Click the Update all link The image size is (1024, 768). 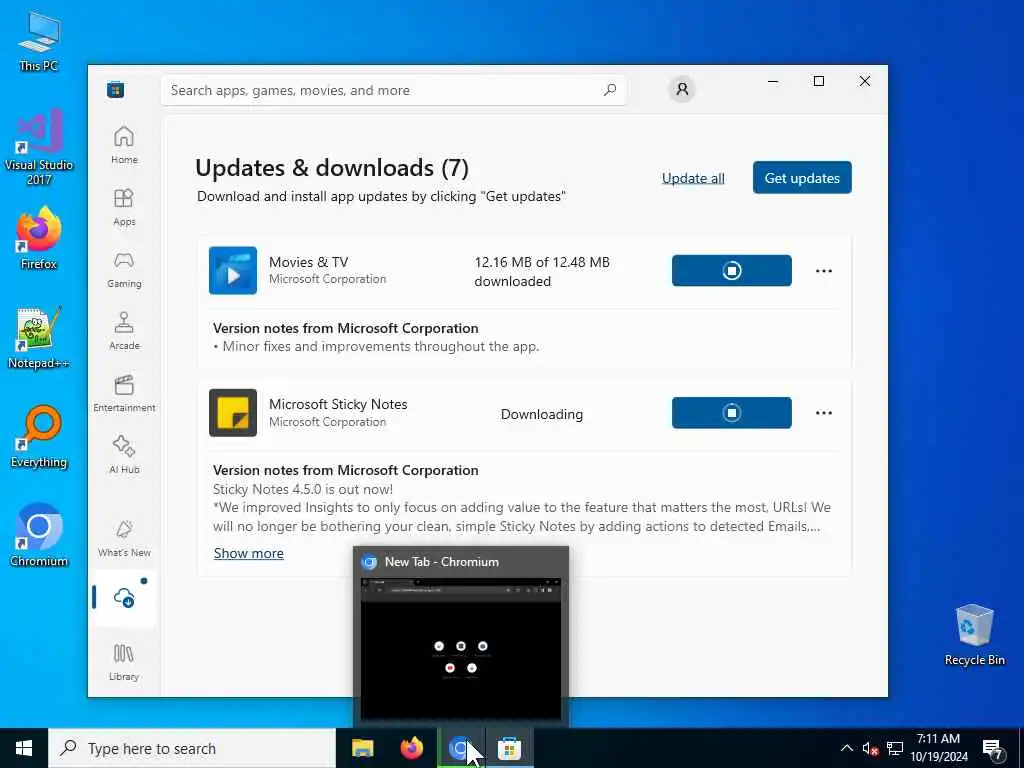point(693,178)
